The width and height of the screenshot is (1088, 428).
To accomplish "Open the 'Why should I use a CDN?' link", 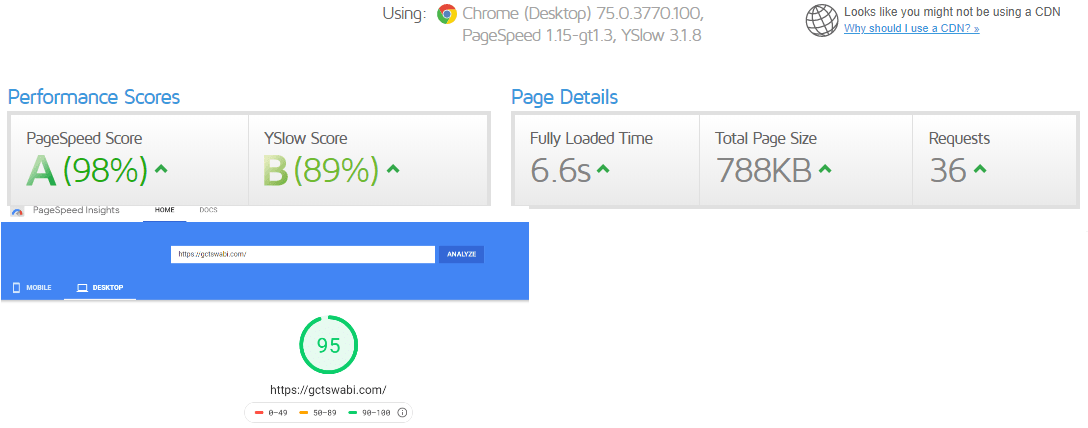I will 911,29.
